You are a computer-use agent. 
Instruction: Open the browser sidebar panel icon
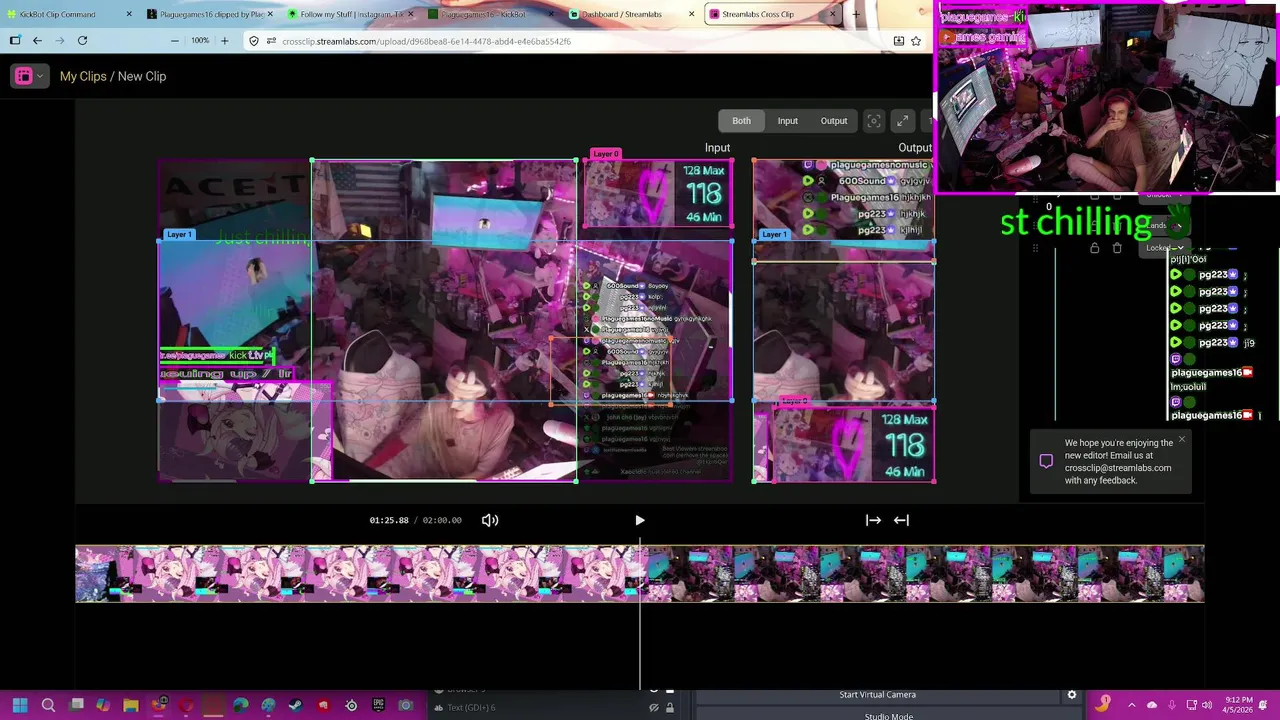coord(15,41)
